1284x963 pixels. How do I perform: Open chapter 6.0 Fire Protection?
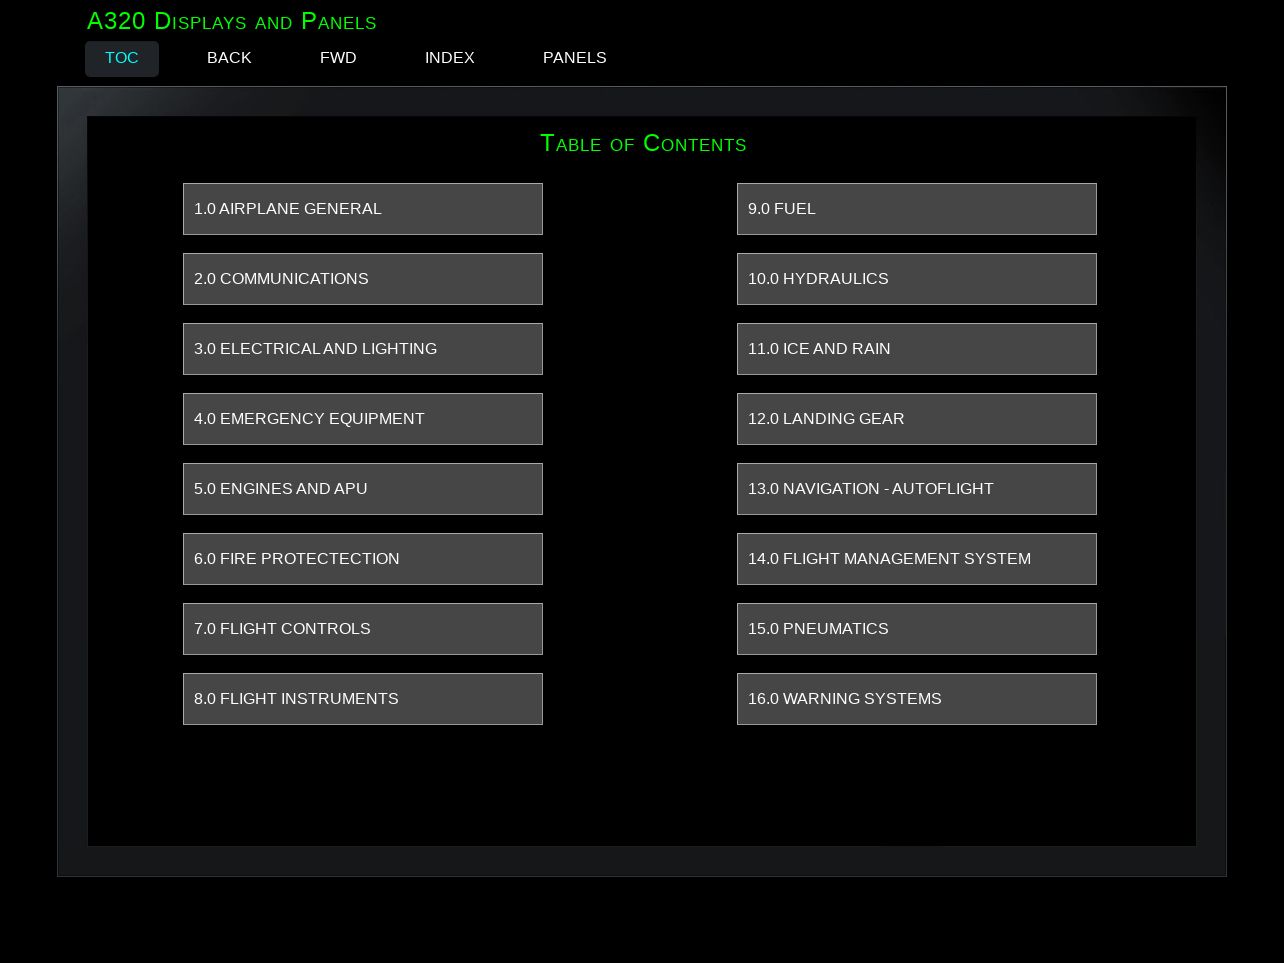coord(363,559)
